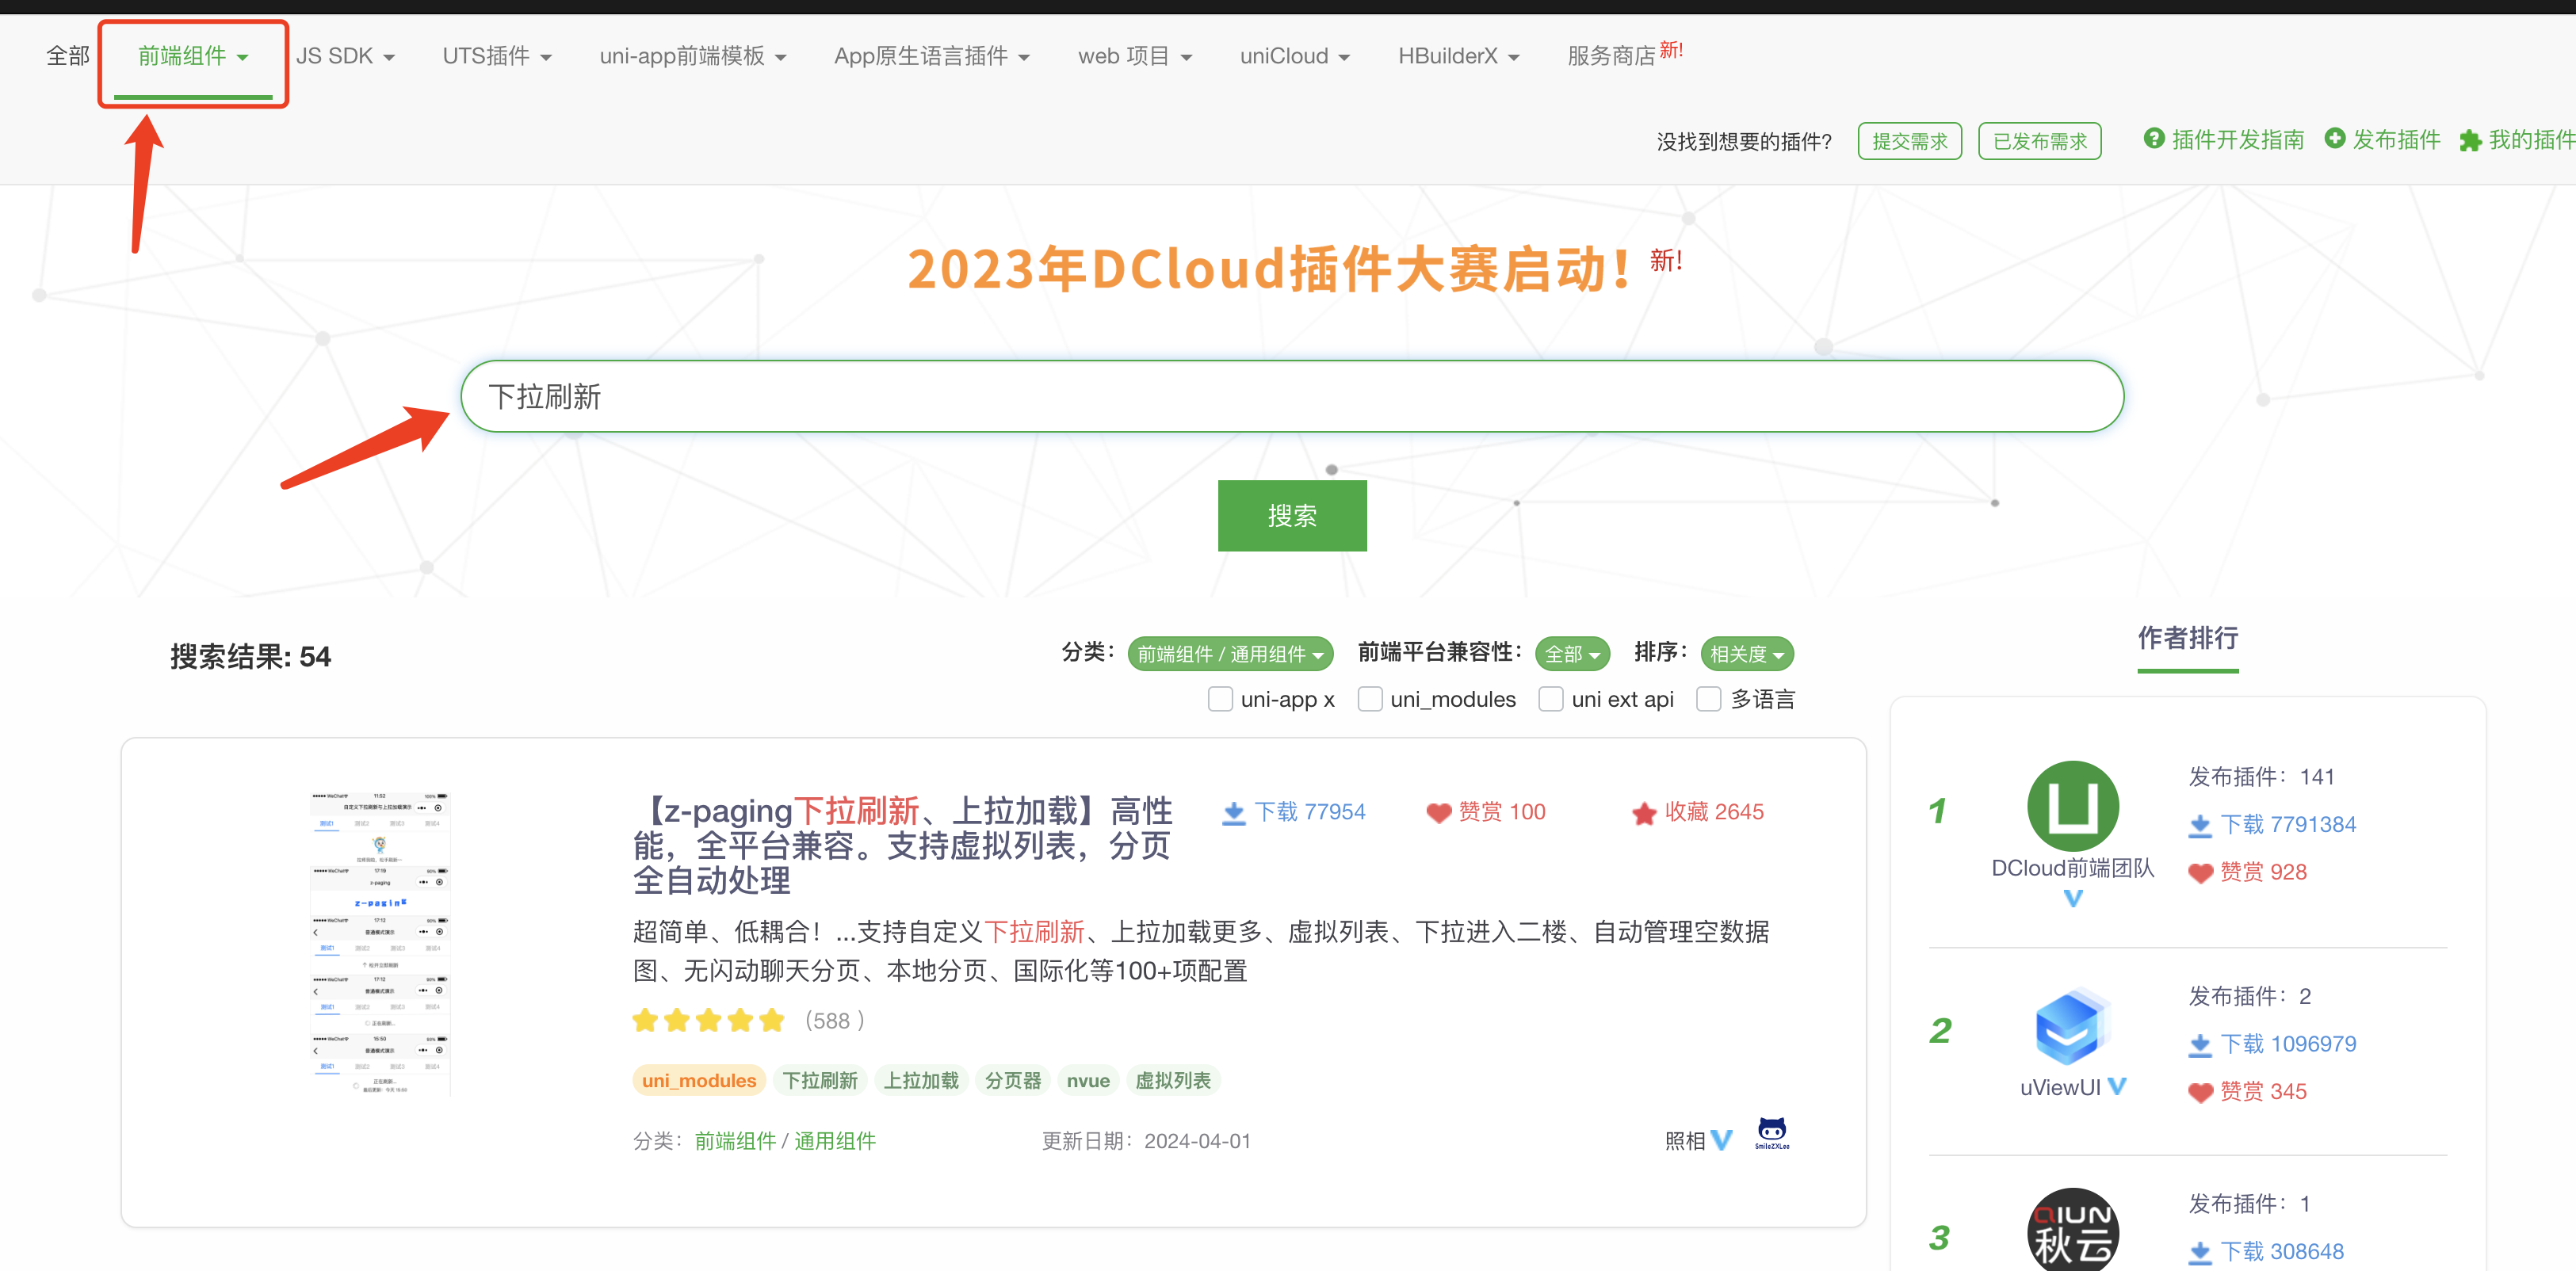Open the uniCloud navigation menu
2576x1271 pixels.
(x=1294, y=57)
